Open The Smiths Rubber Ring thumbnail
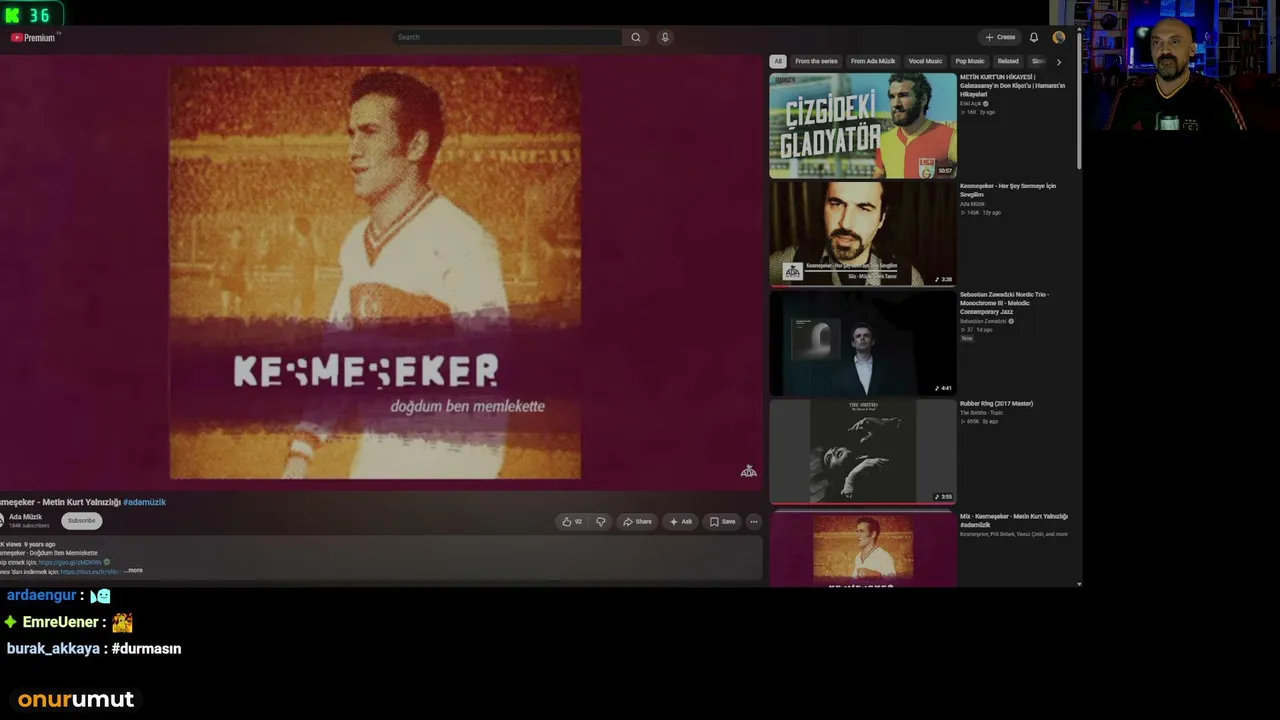This screenshot has width=1280, height=720. point(863,452)
